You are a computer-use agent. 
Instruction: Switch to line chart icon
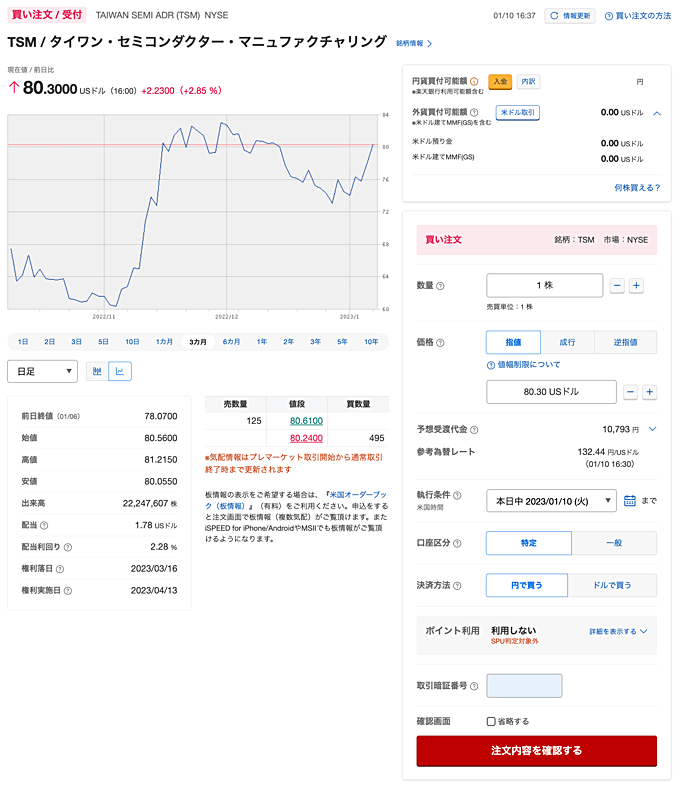pyautogui.click(x=120, y=371)
